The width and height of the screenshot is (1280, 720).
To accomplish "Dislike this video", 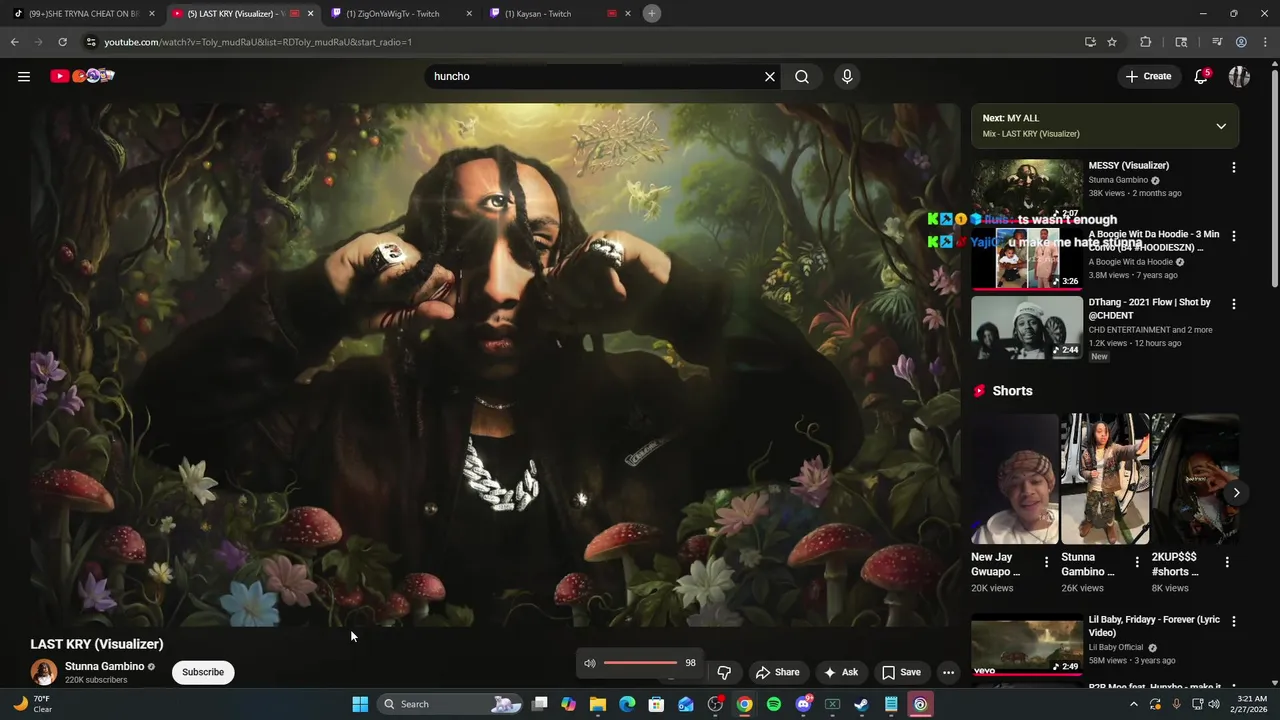I will coord(724,672).
